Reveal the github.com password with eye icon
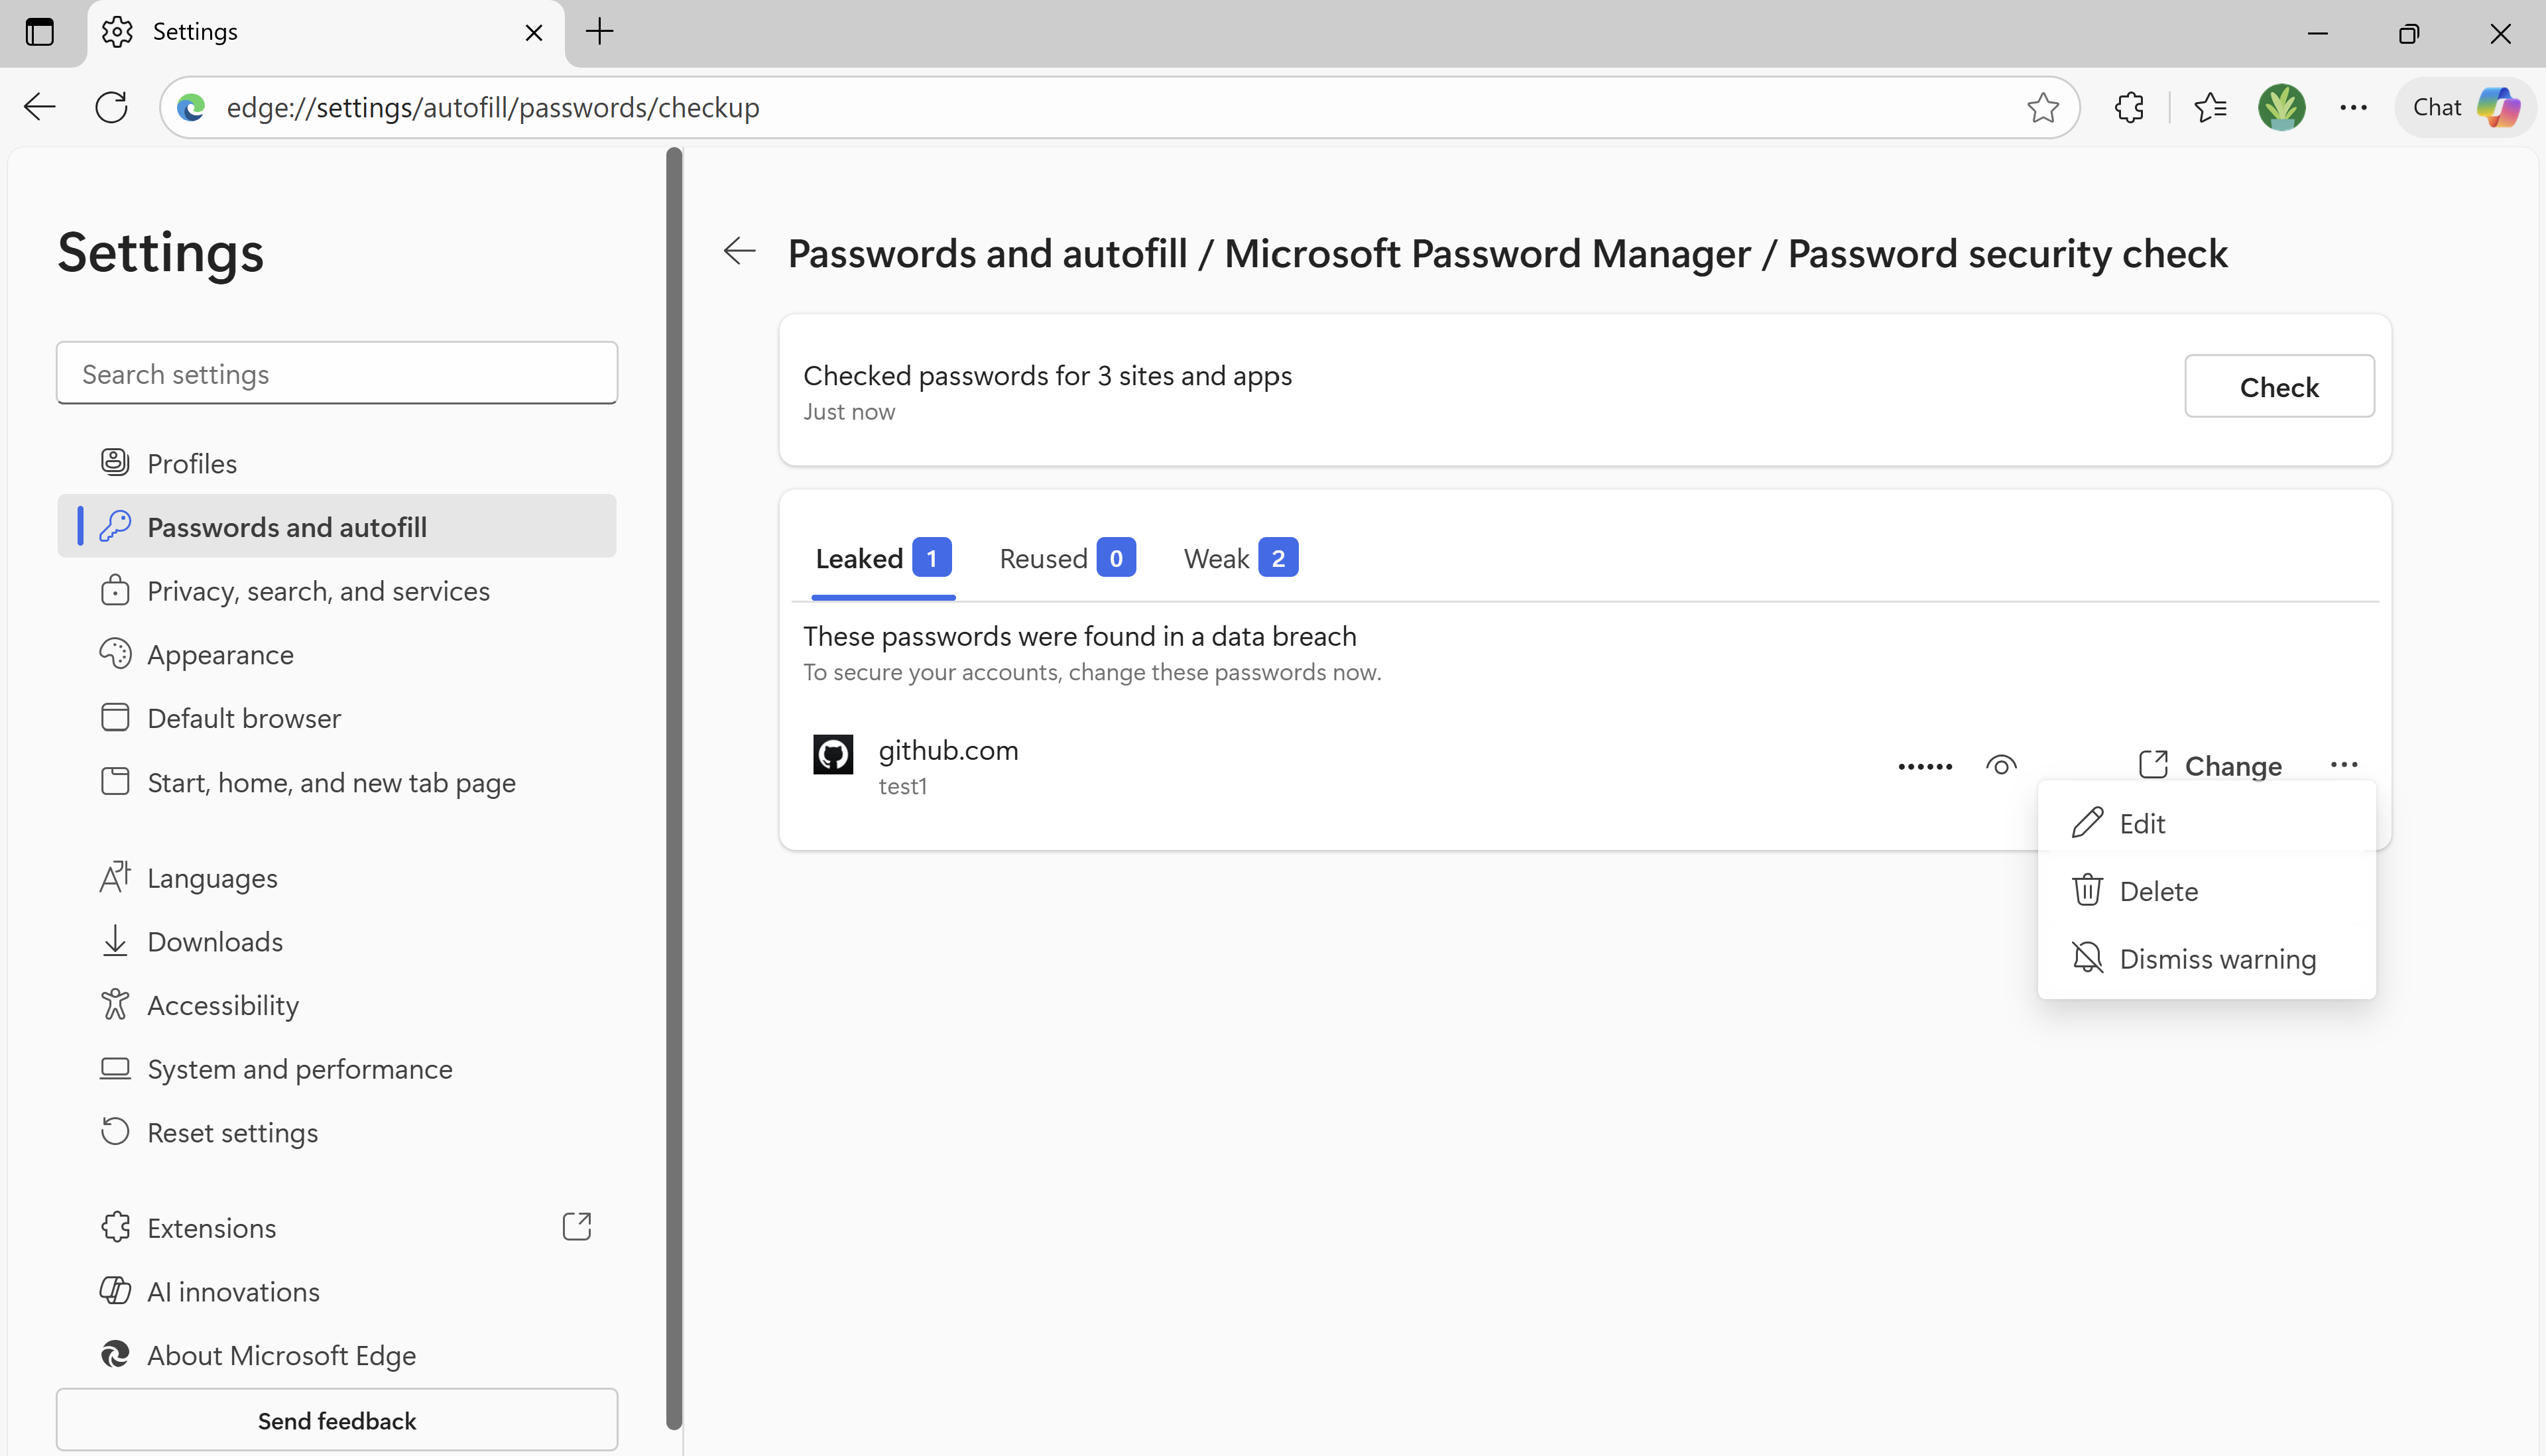The width and height of the screenshot is (2546, 1456). pos(2002,765)
